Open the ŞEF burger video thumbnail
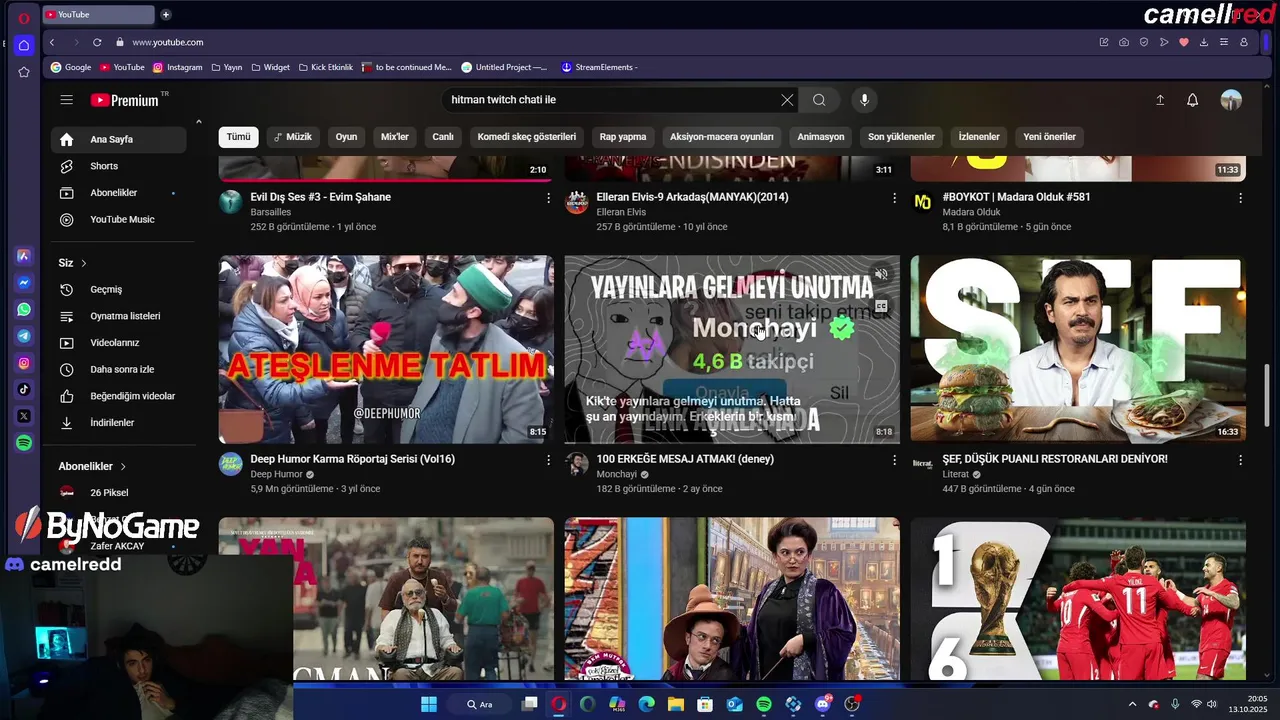The image size is (1280, 720). click(1078, 349)
